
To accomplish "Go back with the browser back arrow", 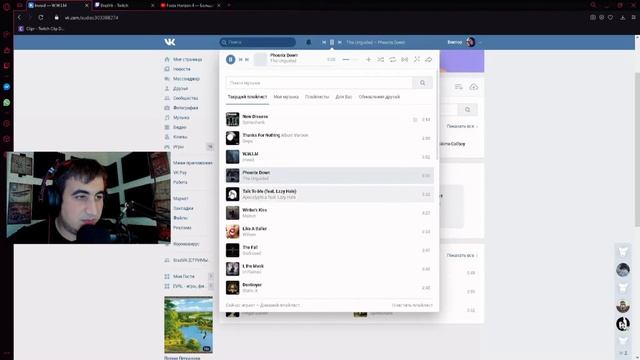I will coord(19,18).
